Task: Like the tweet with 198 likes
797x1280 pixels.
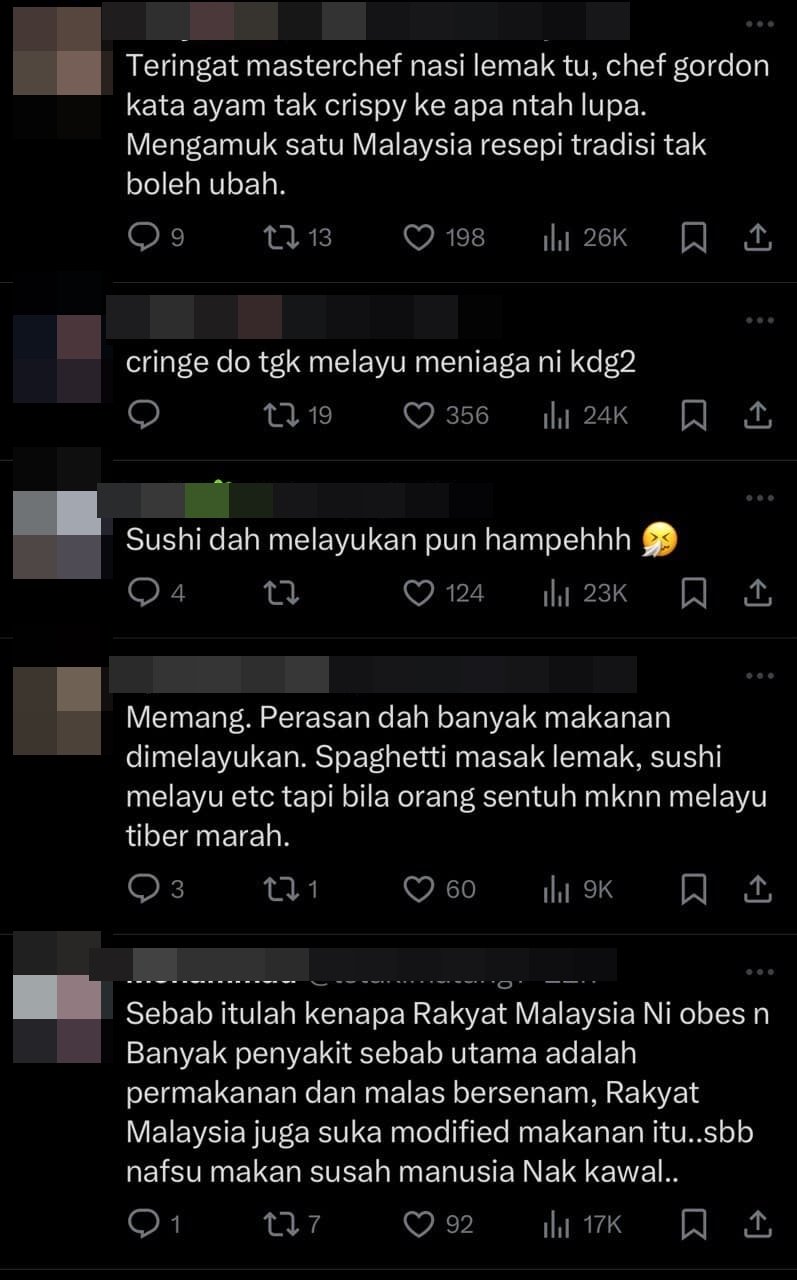Action: coord(444,237)
